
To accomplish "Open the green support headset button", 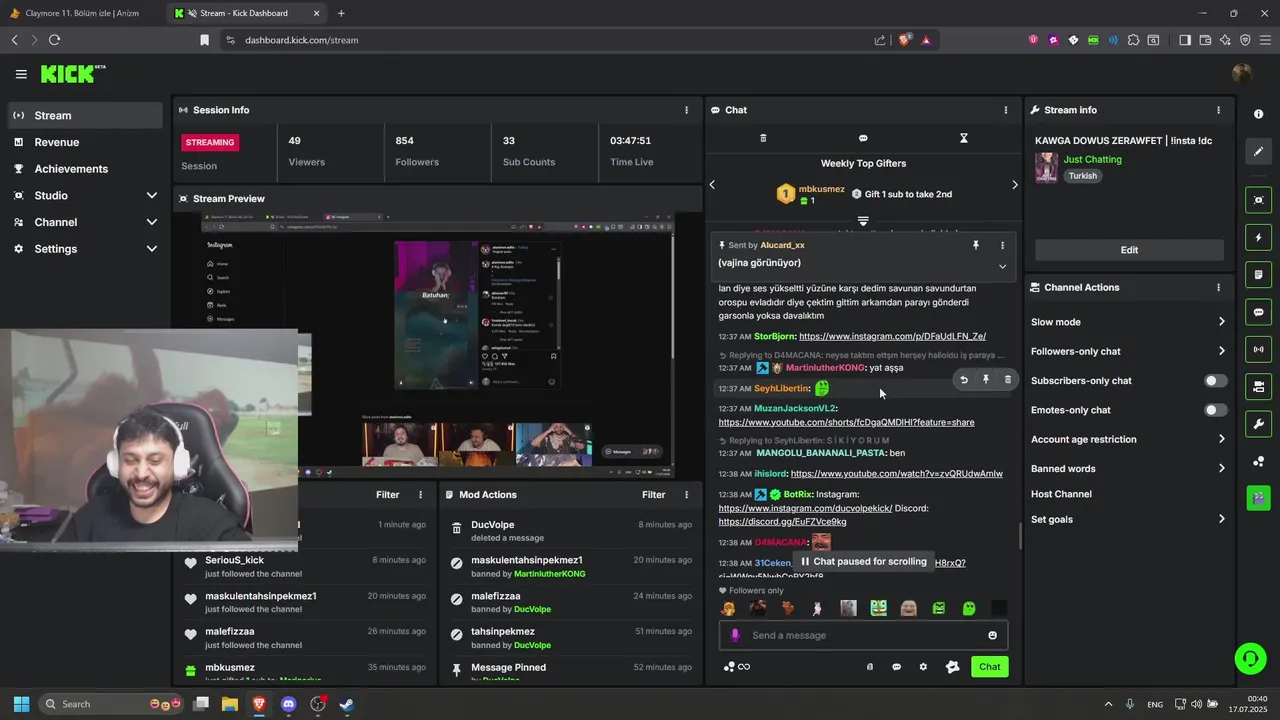I will click(1249, 658).
